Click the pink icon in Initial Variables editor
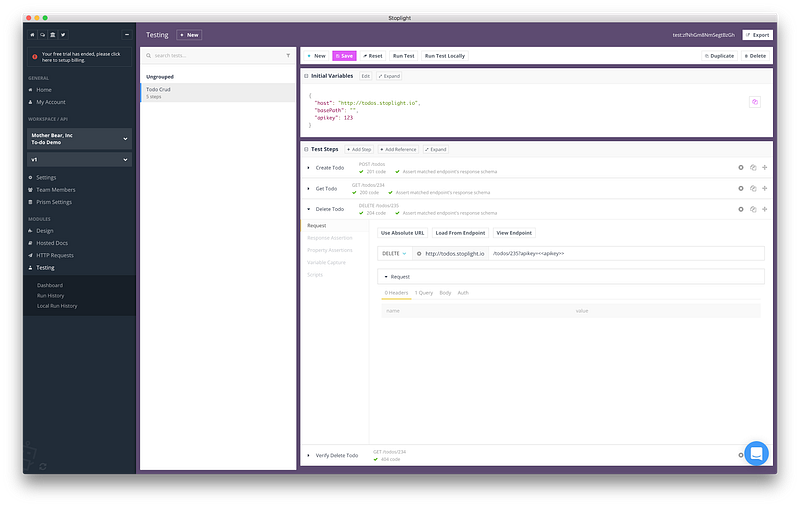The image size is (800, 507). pos(755,102)
